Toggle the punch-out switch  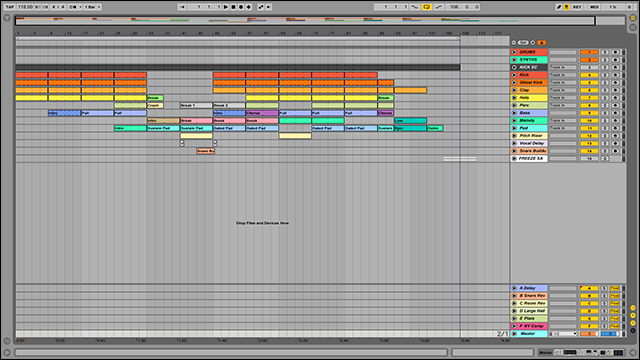(438, 7)
